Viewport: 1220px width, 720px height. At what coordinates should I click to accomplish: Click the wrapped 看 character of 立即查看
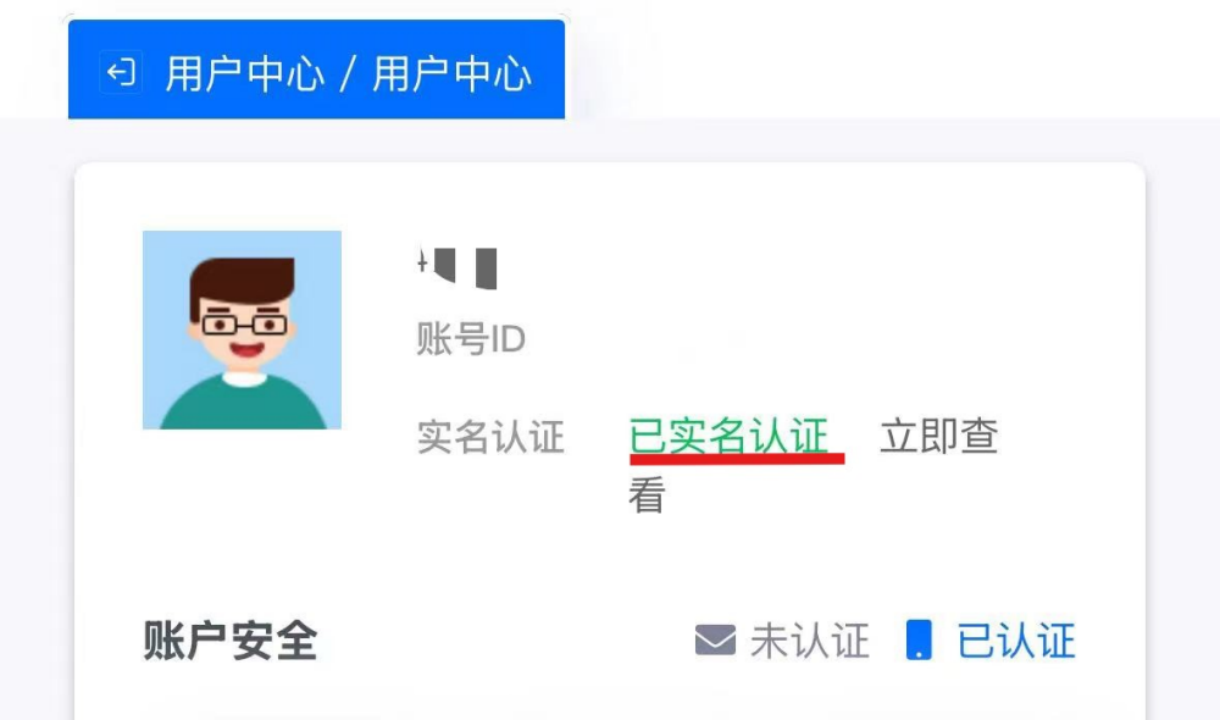(x=646, y=496)
